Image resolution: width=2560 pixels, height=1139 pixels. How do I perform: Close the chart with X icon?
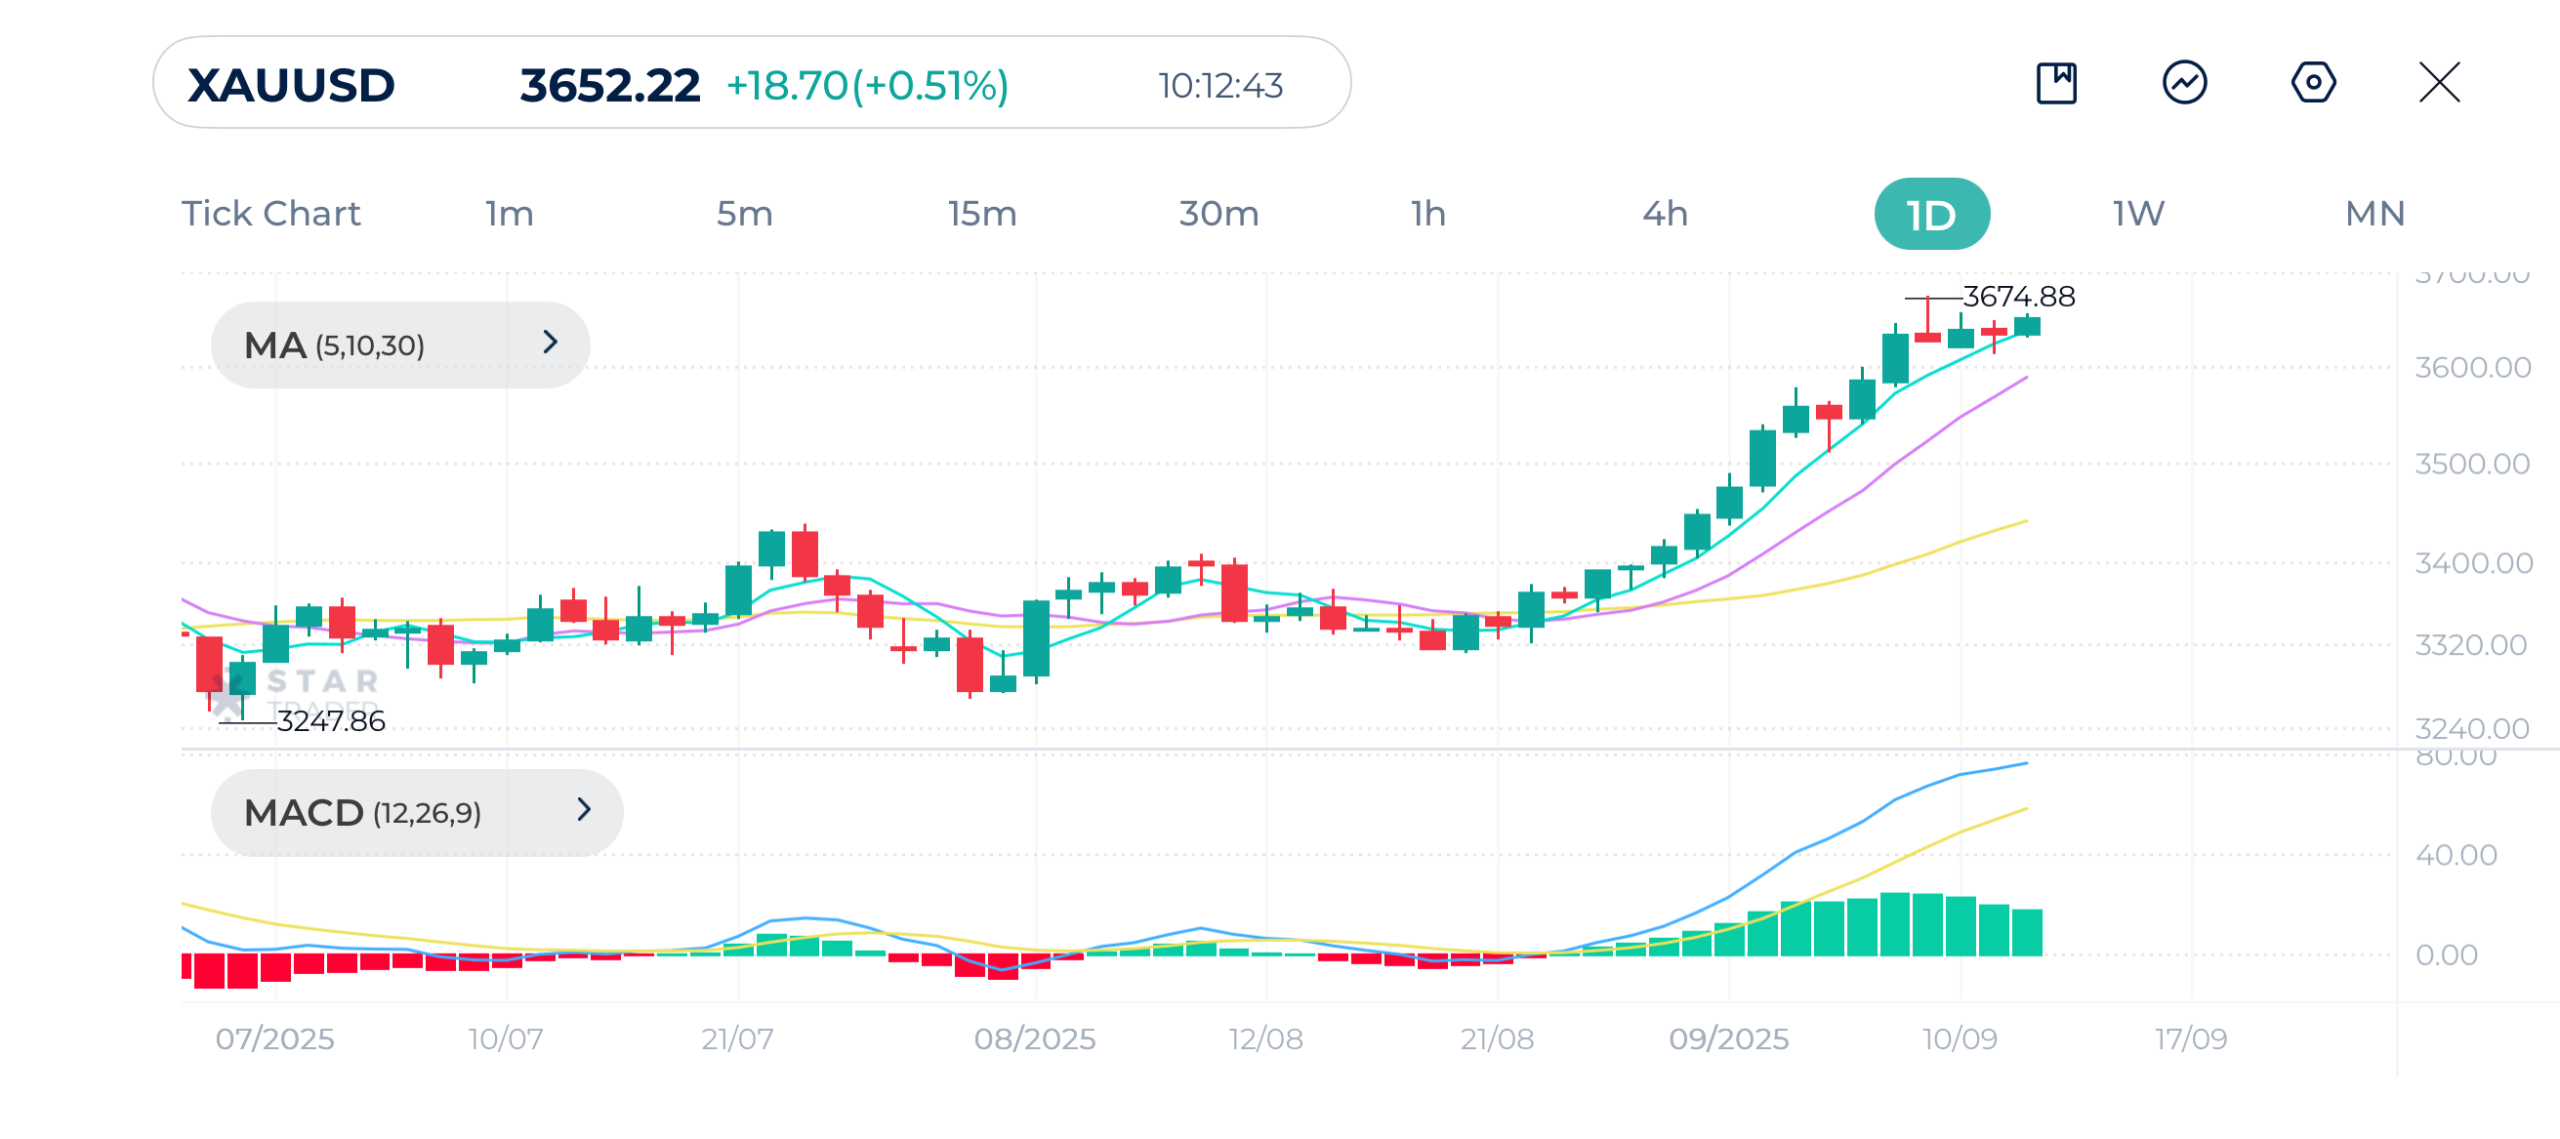tap(2439, 83)
